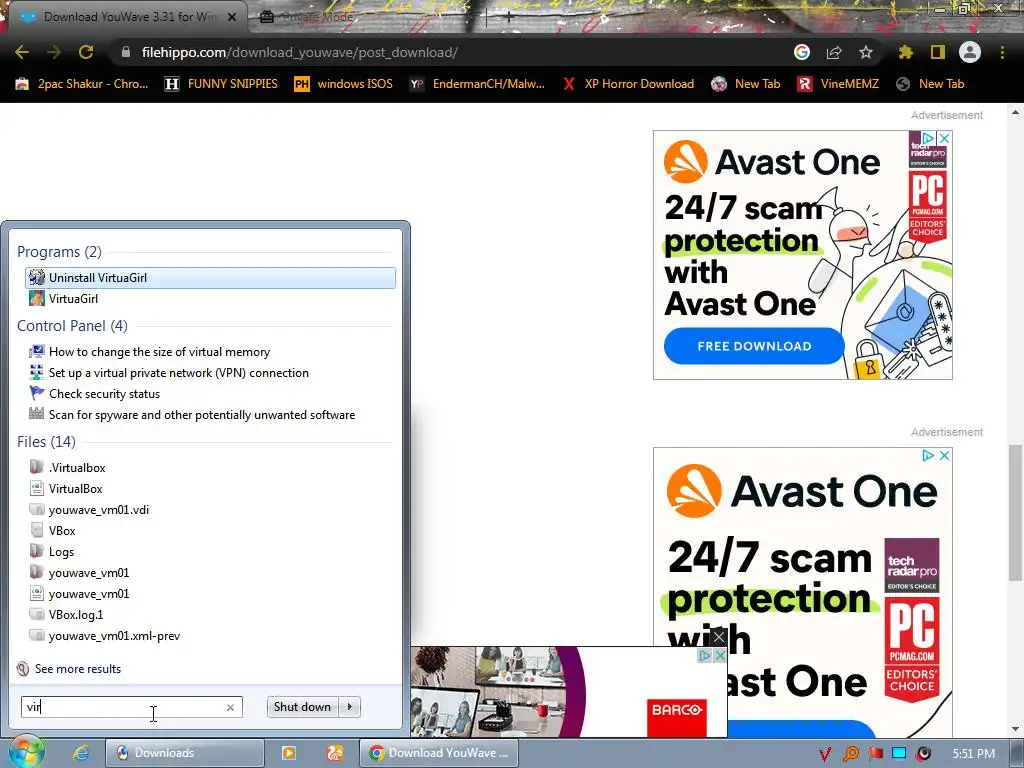Close bottom Barco banner overlay
Viewport: 1024px width, 768px height.
[718, 637]
